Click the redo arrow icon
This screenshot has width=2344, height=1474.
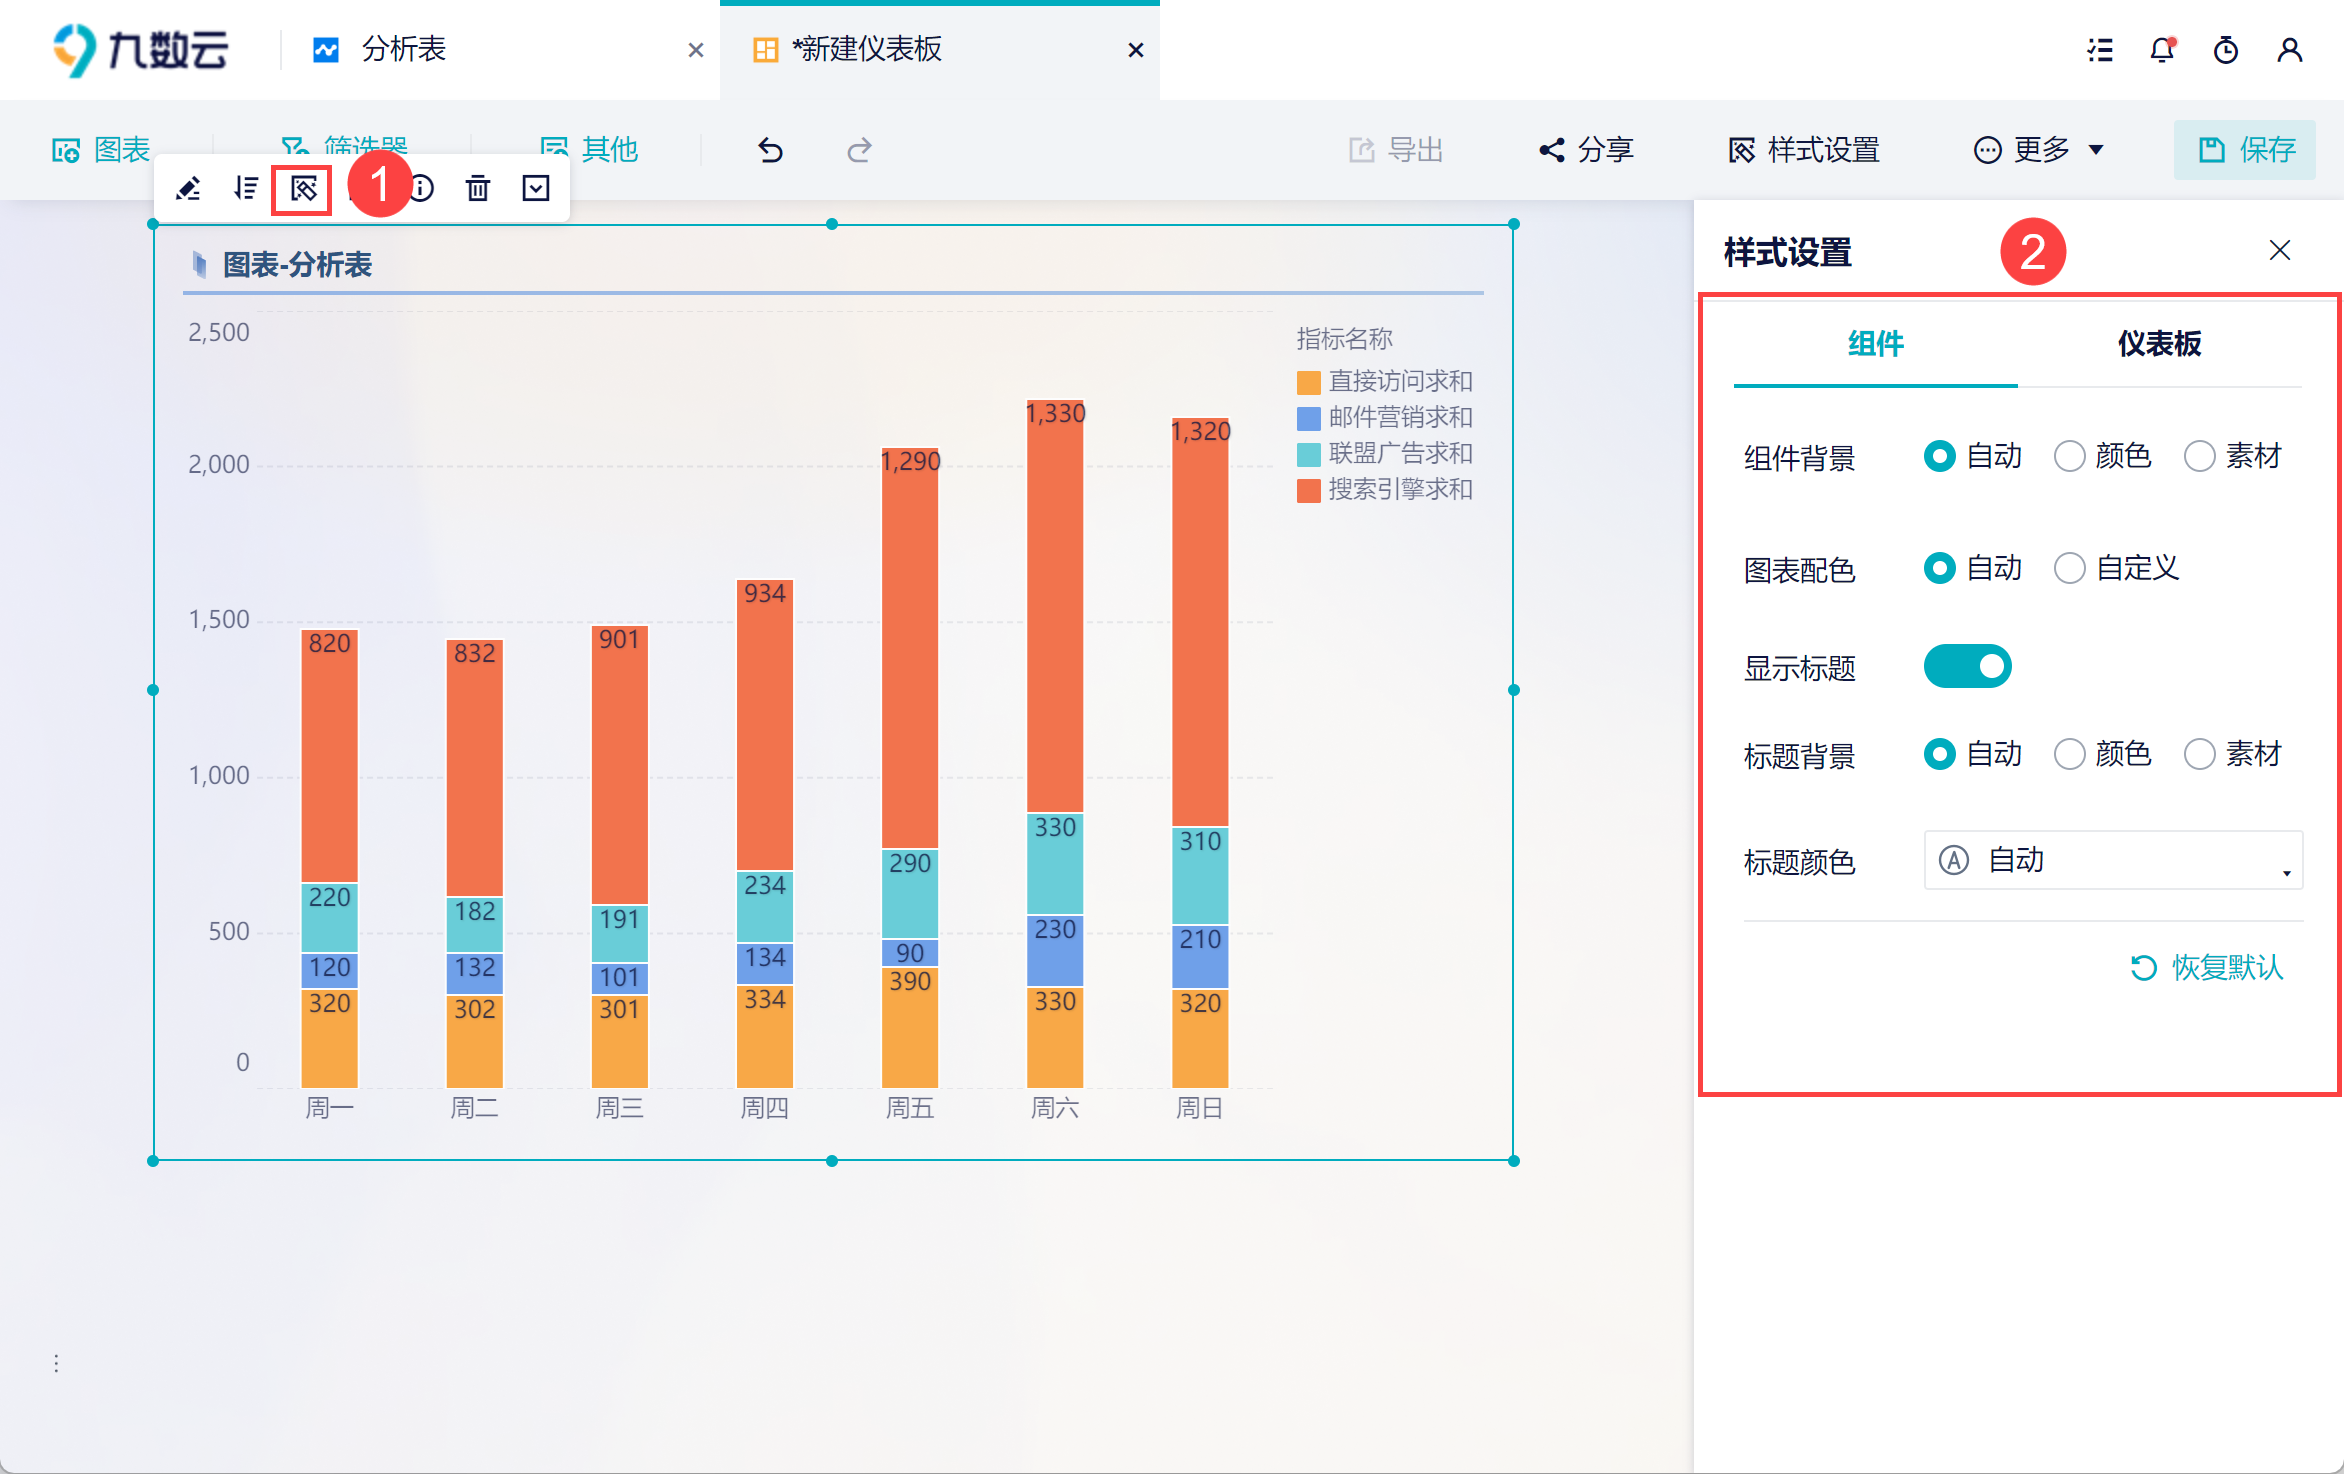click(859, 150)
